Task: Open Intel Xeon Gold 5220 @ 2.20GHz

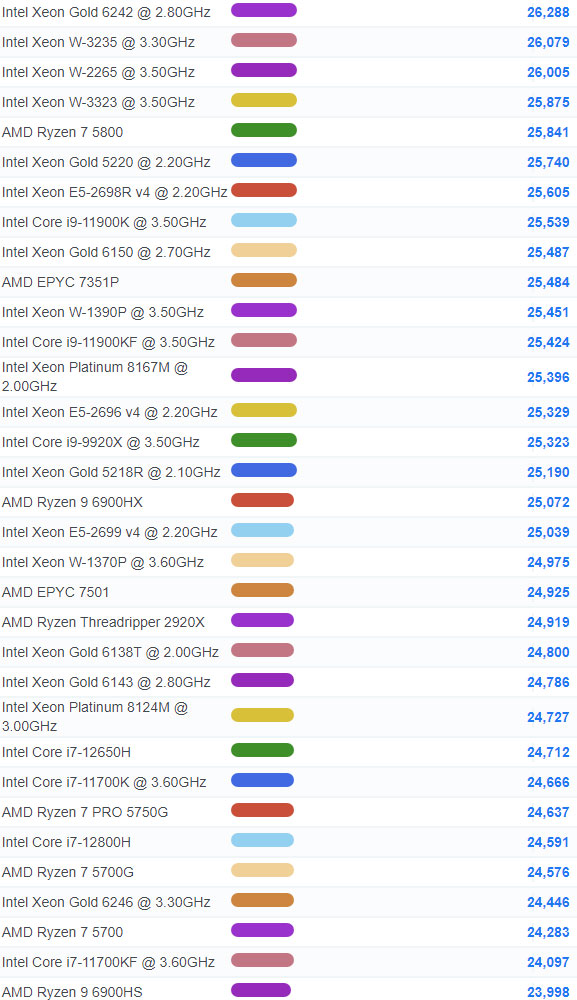Action: click(x=106, y=162)
